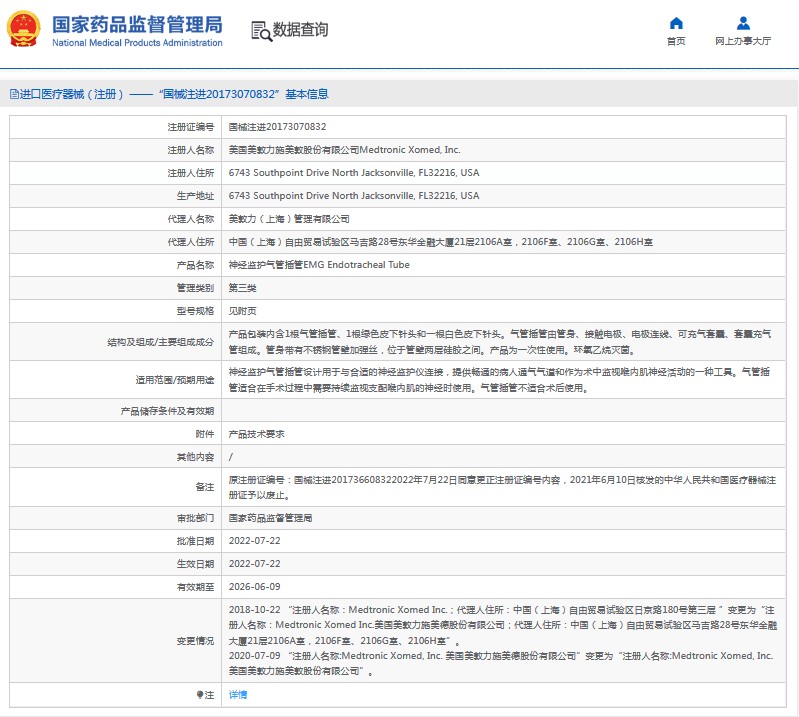799x717 pixels.
Task: Open 网上办事大厅 user icon
Action: (743, 23)
